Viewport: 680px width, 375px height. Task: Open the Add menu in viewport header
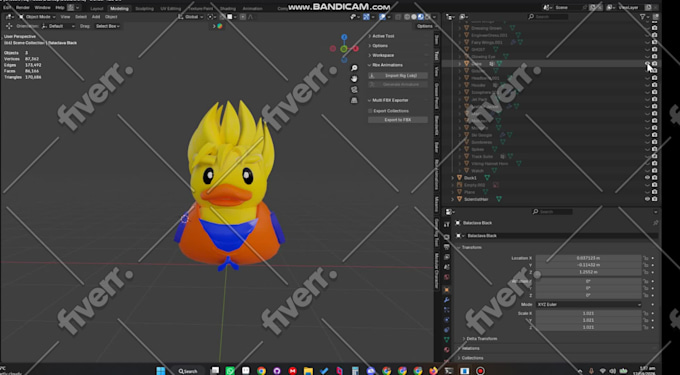(x=96, y=17)
